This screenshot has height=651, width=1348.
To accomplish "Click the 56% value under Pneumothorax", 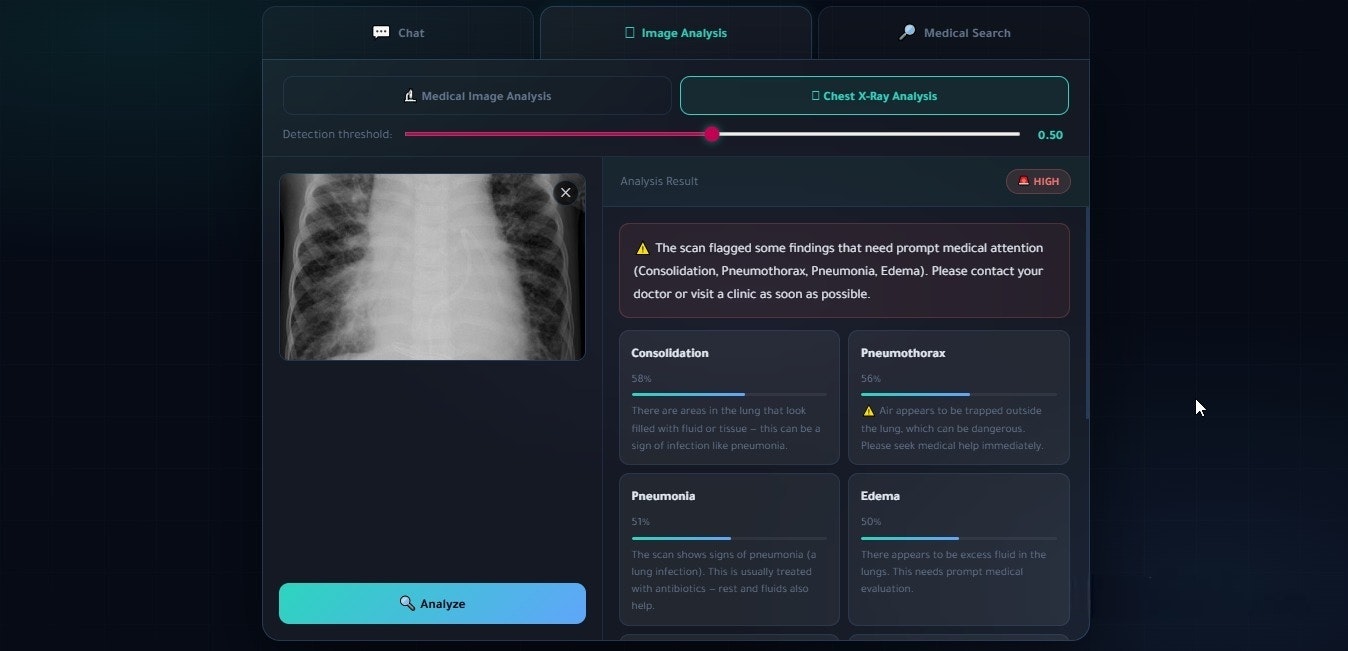I will [x=870, y=379].
